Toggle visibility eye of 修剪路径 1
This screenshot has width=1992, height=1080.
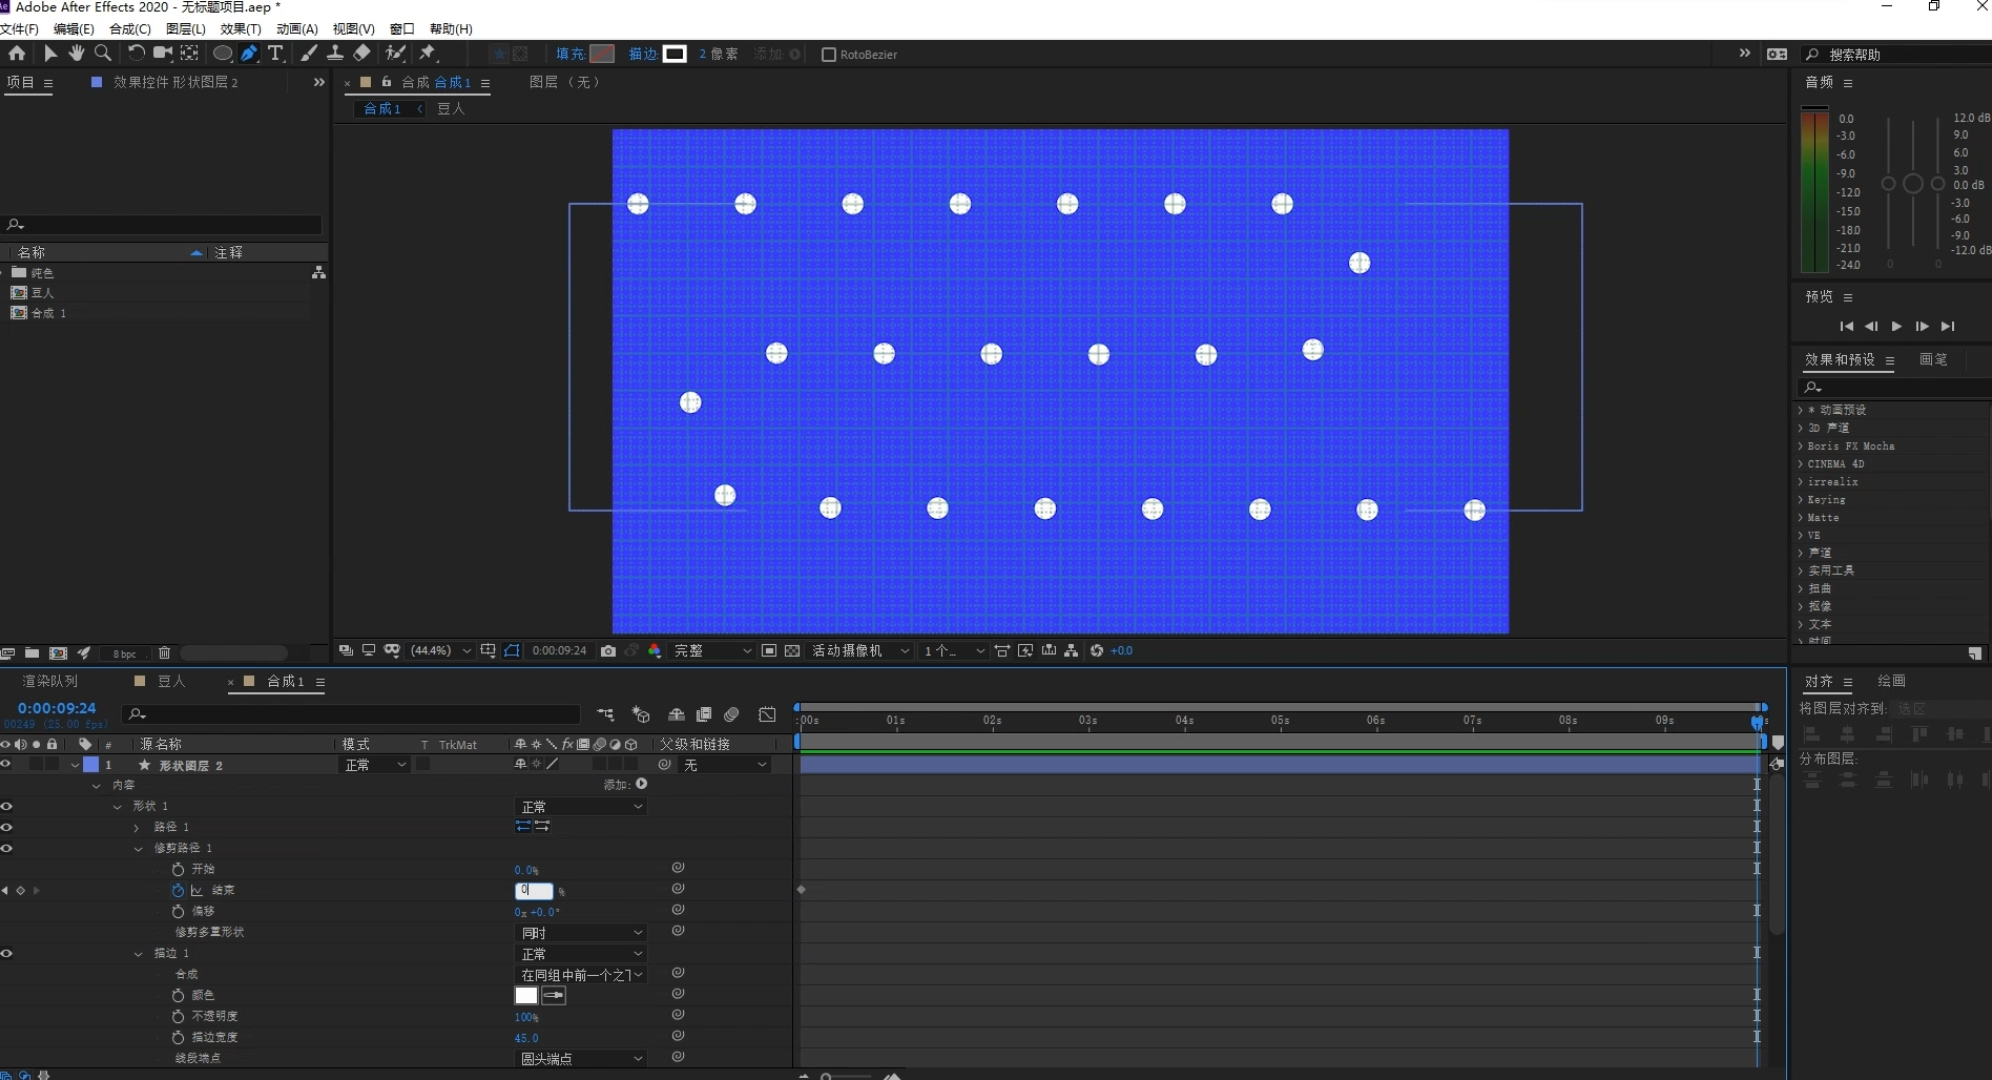tap(6, 848)
